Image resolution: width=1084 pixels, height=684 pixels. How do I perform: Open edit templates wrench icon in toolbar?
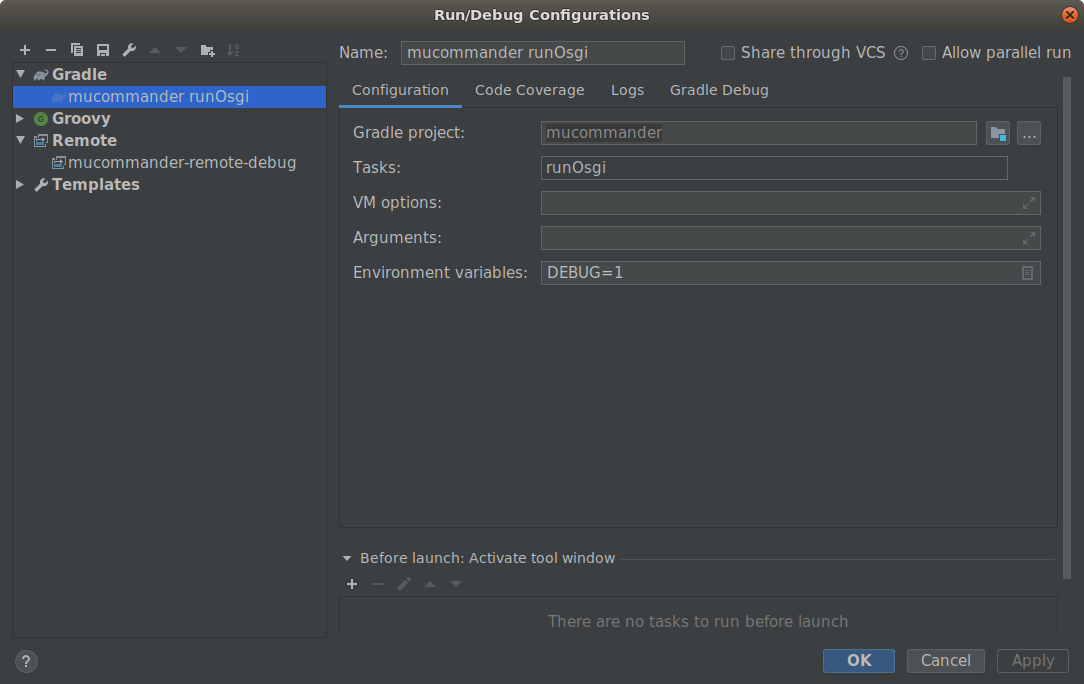[x=129, y=50]
